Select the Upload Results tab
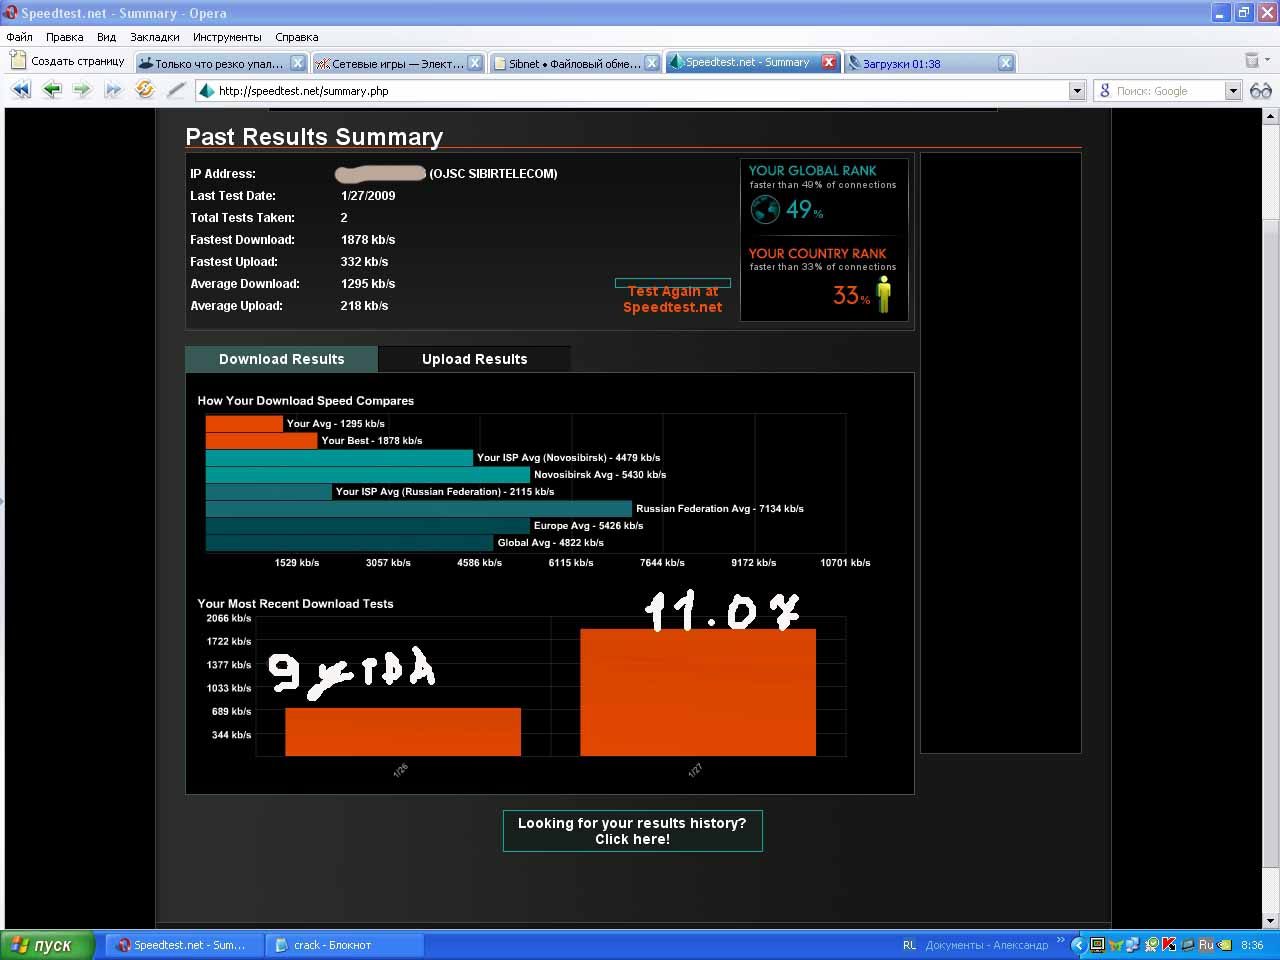The image size is (1280, 960). coord(474,359)
